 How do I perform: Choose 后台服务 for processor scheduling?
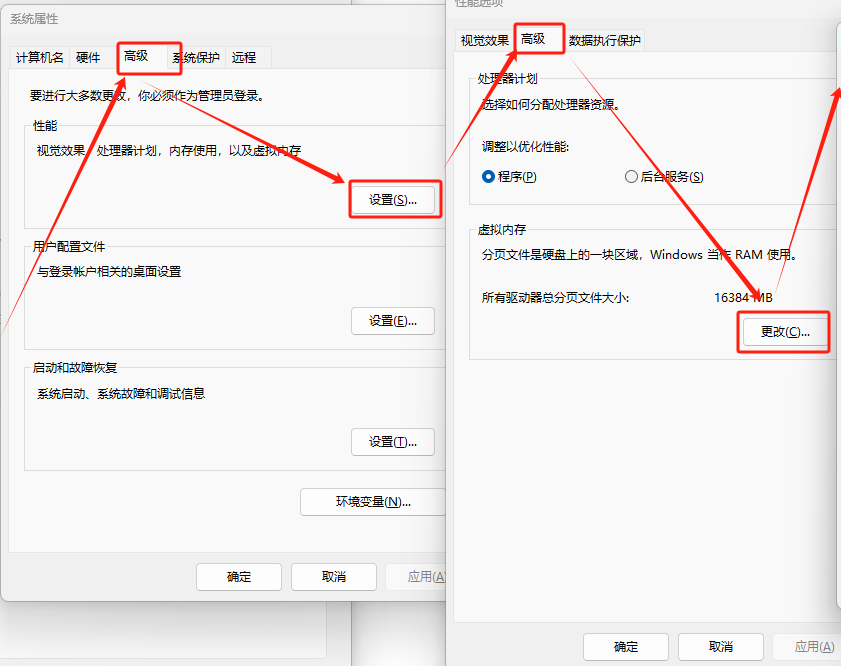(663, 176)
